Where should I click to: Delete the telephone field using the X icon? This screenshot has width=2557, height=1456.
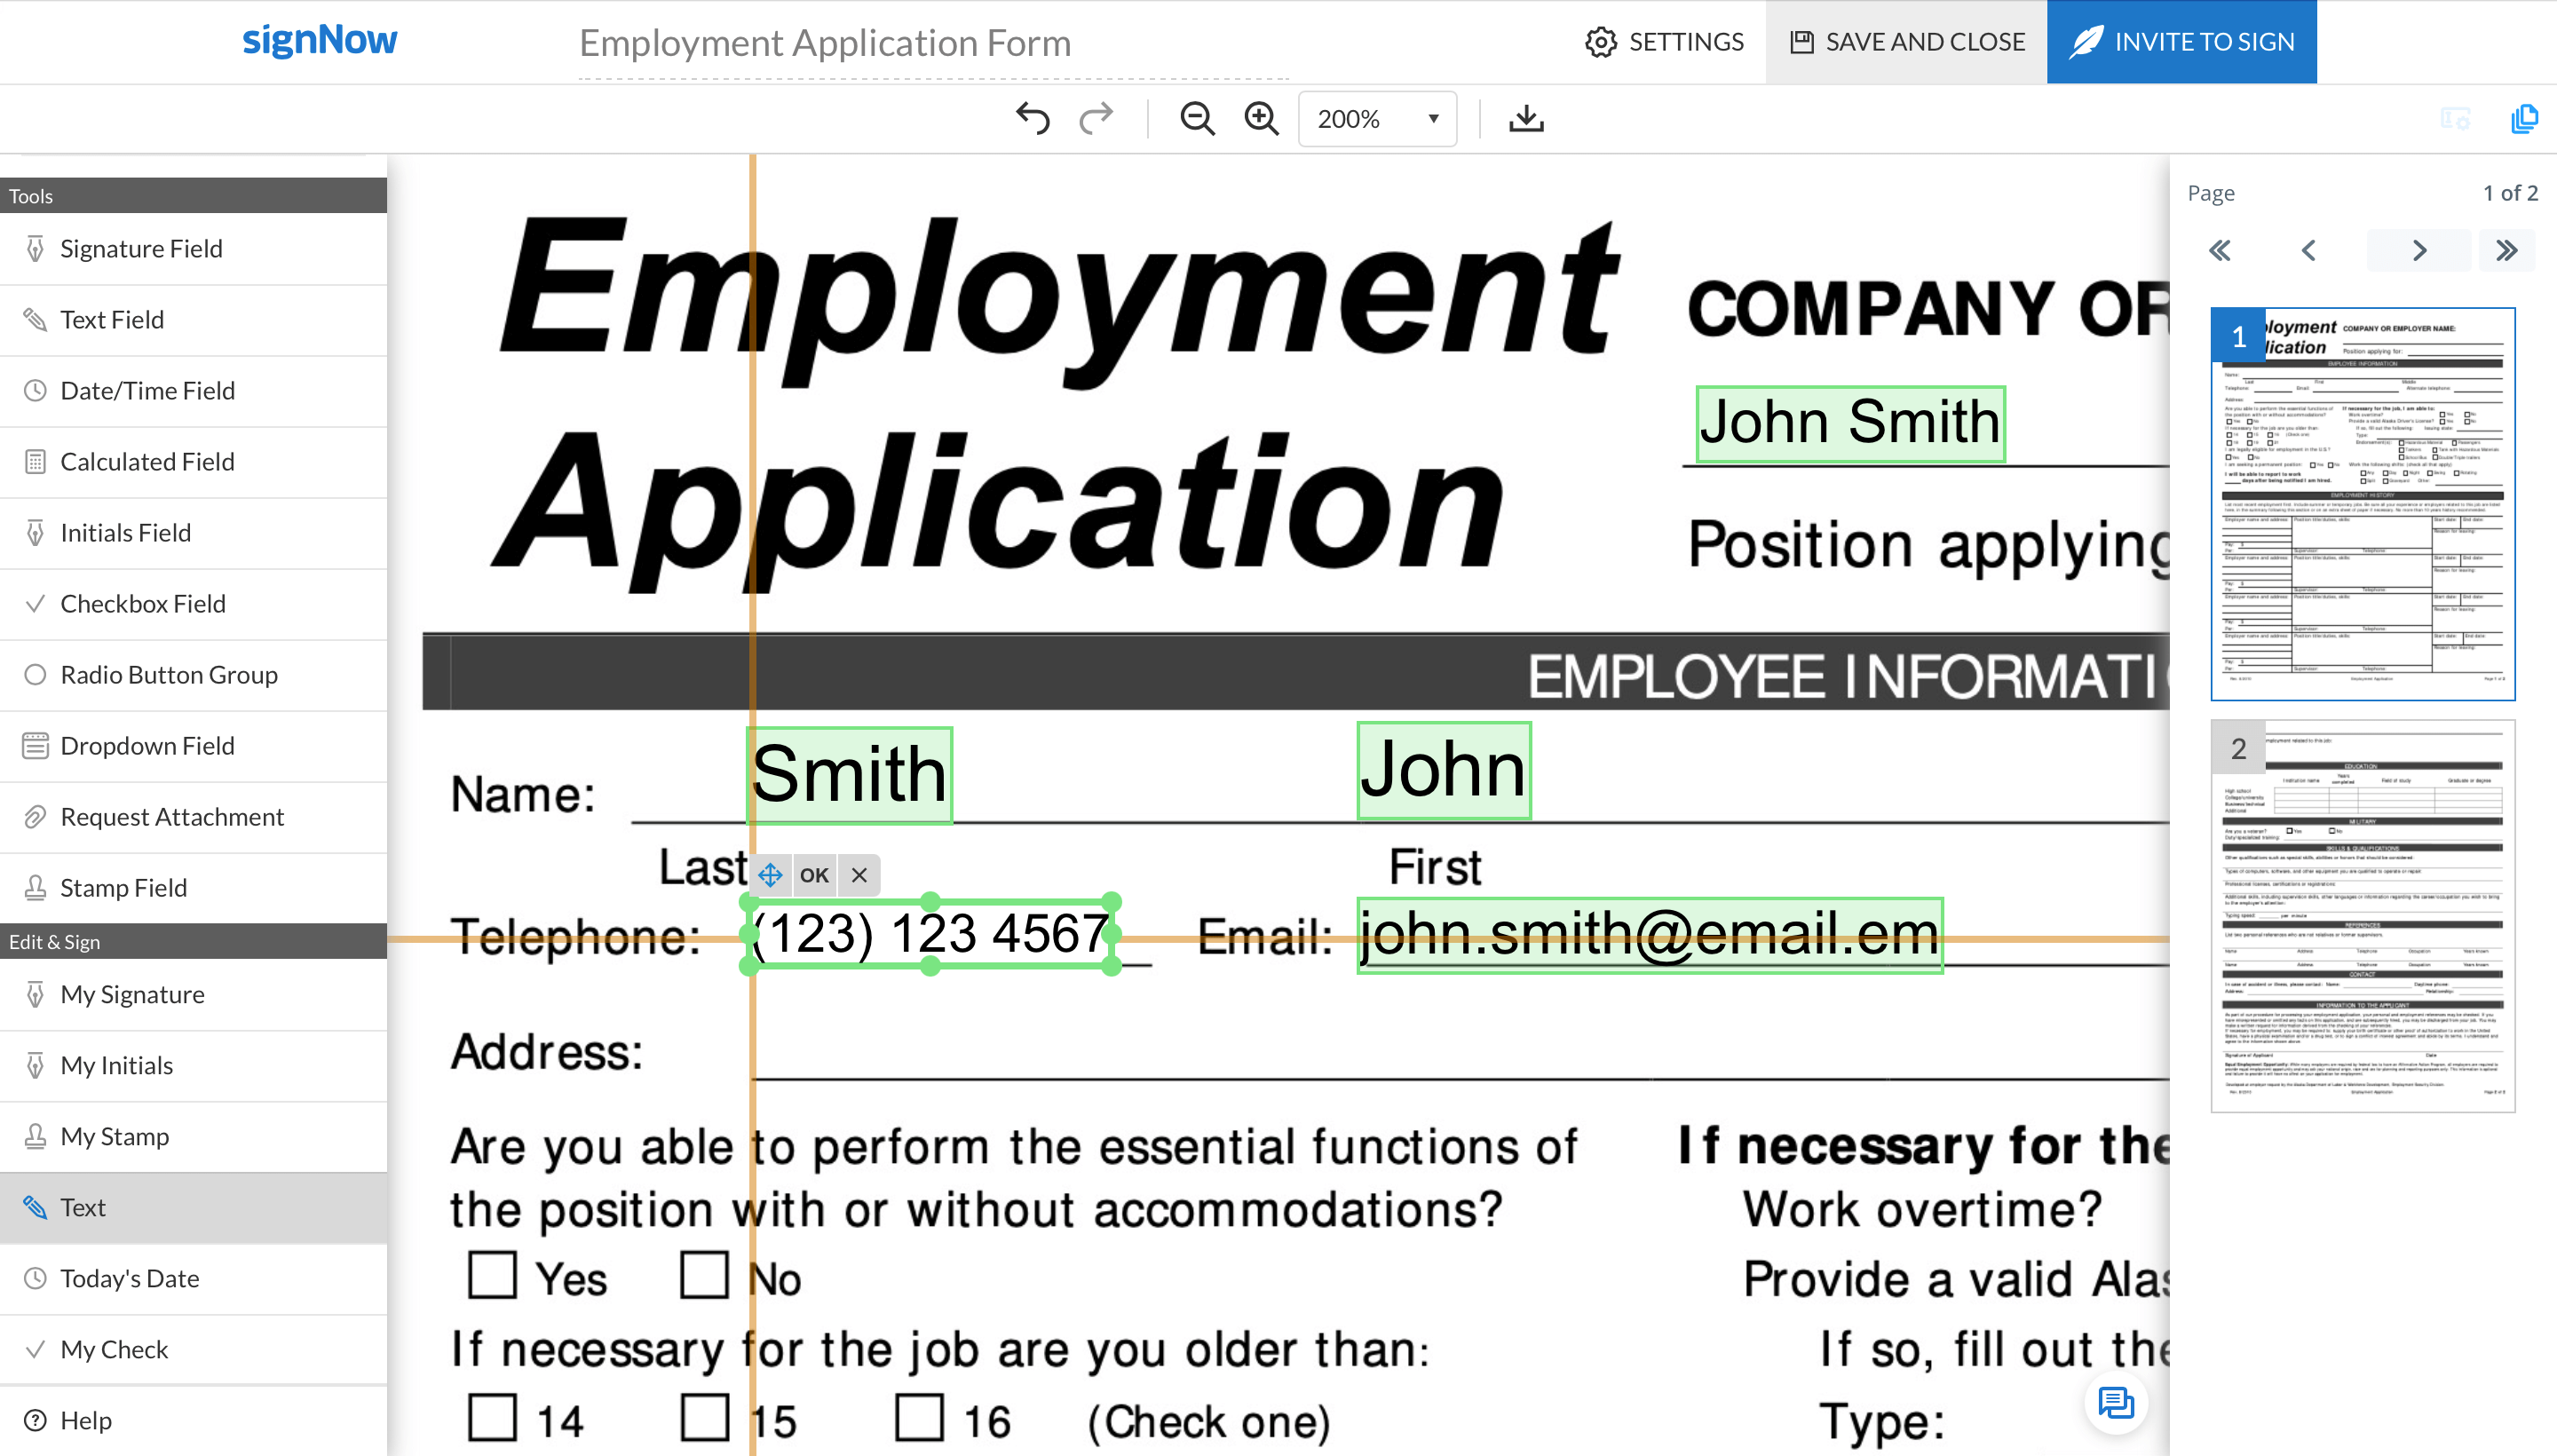point(858,874)
